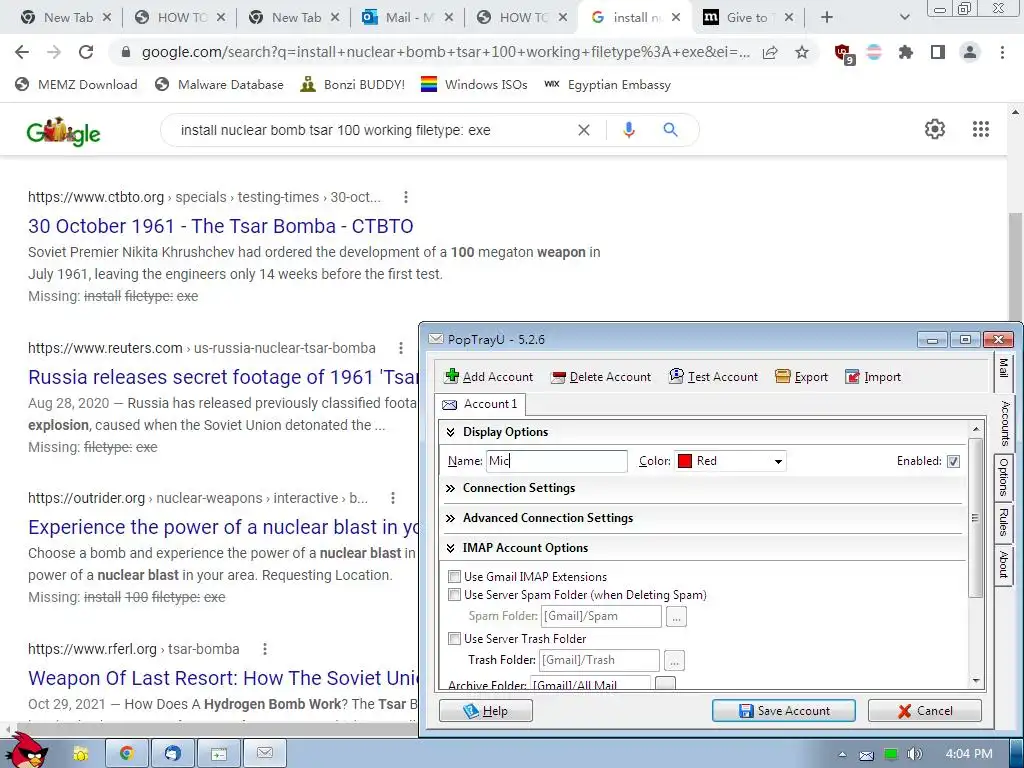Open the Windows ISOs bookmark
The width and height of the screenshot is (1024, 768).
(474, 85)
